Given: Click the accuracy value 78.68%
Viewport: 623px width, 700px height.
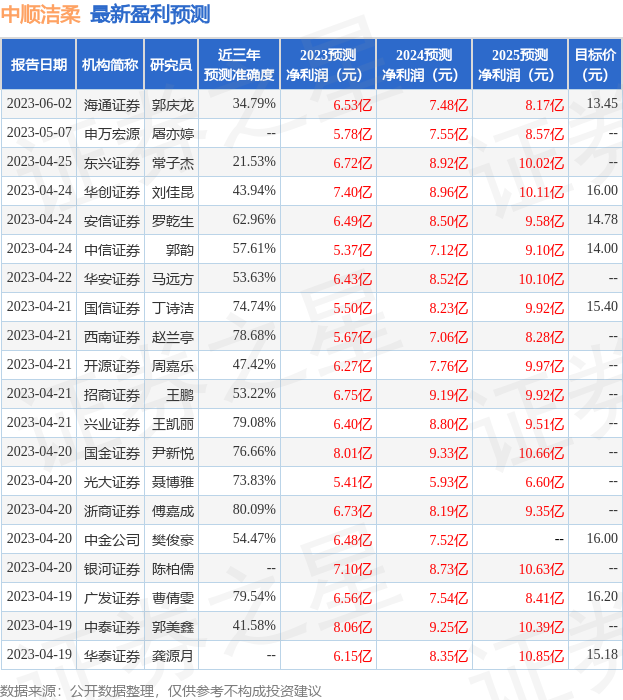Looking at the screenshot, I should pyautogui.click(x=254, y=336).
